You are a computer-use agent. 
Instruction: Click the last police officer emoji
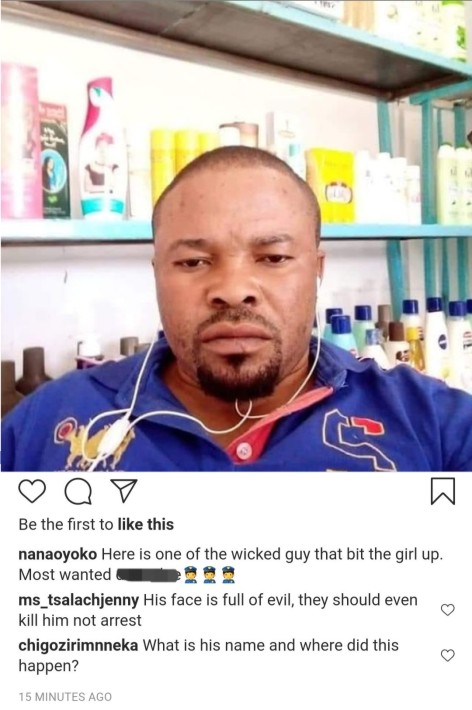pos(226,575)
